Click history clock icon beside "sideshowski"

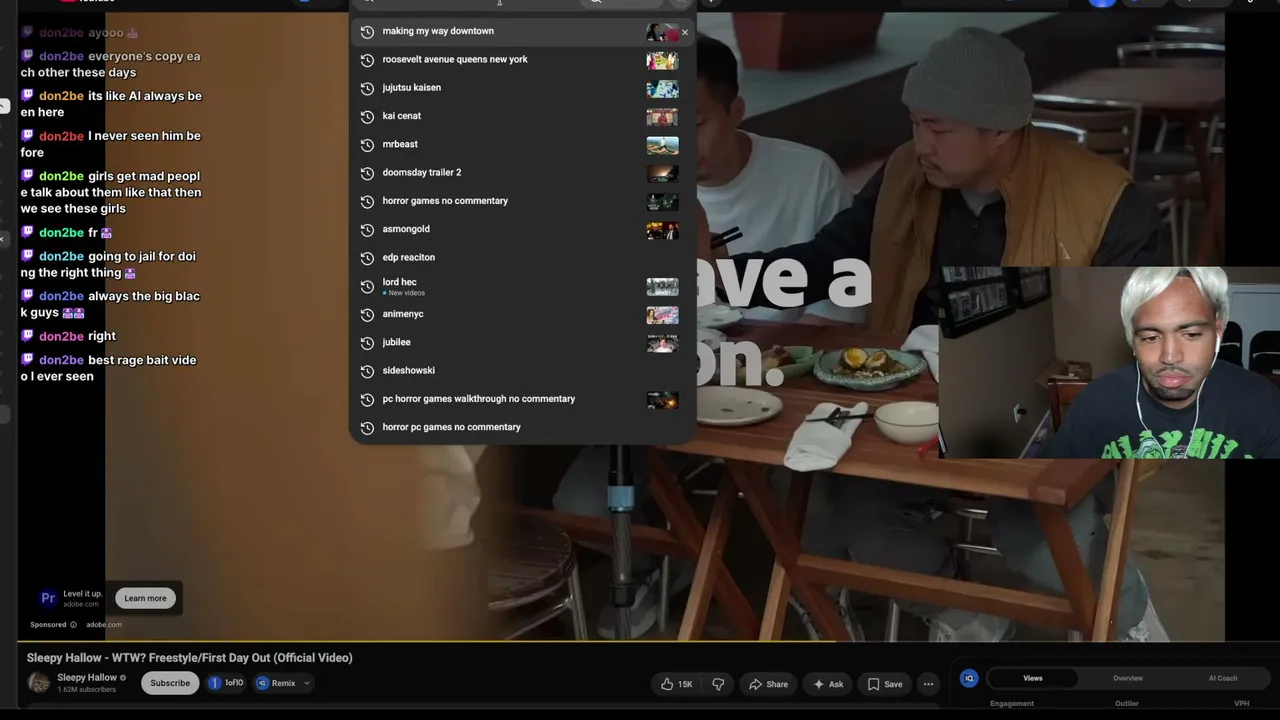tap(367, 370)
